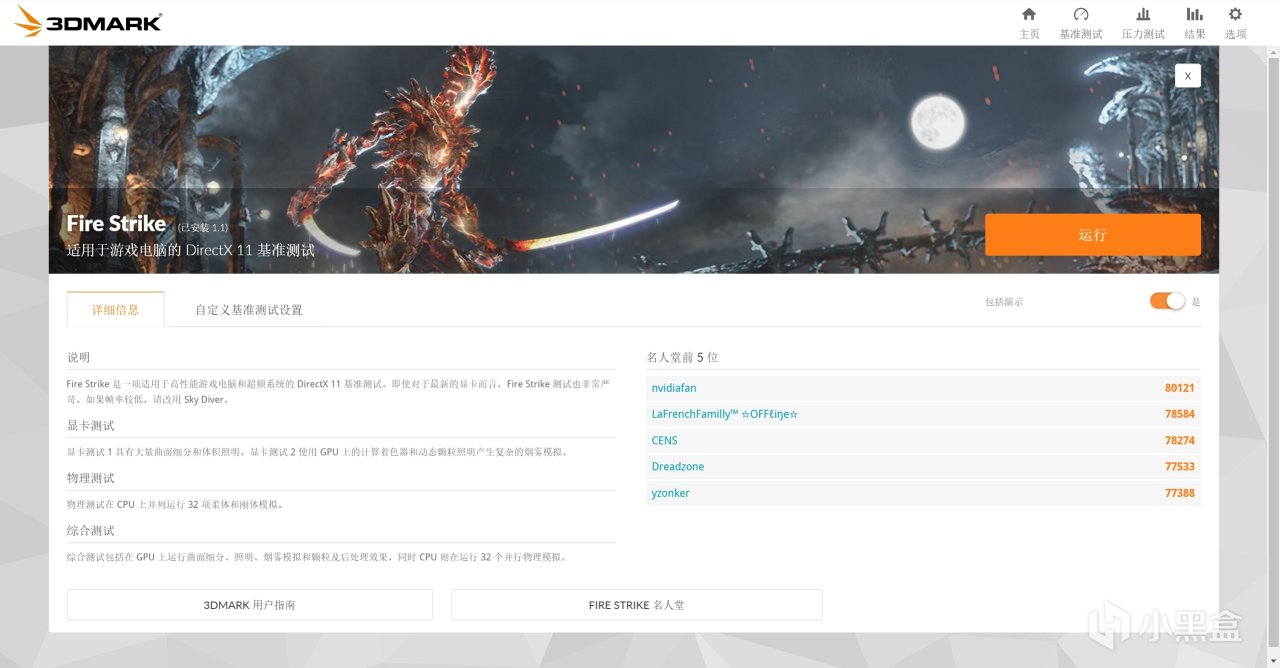The width and height of the screenshot is (1280, 668).
Task: Click the score 77533
Action: coord(1180,467)
